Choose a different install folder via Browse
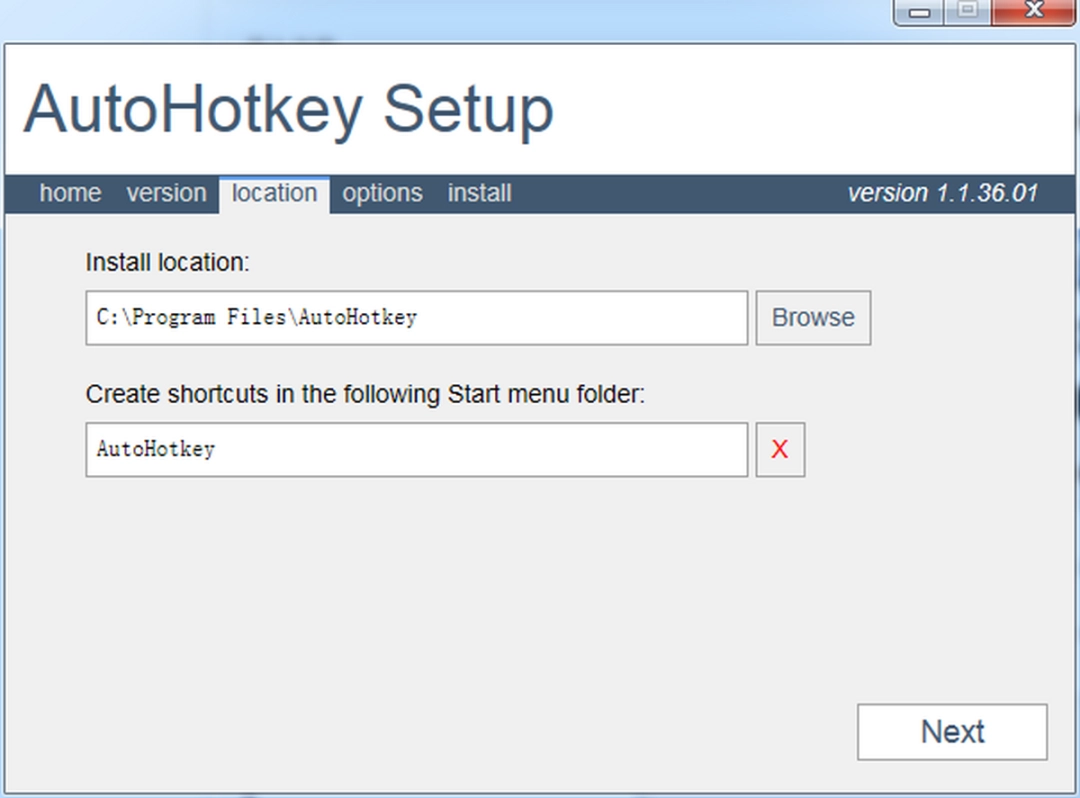The width and height of the screenshot is (1080, 798). tap(812, 317)
